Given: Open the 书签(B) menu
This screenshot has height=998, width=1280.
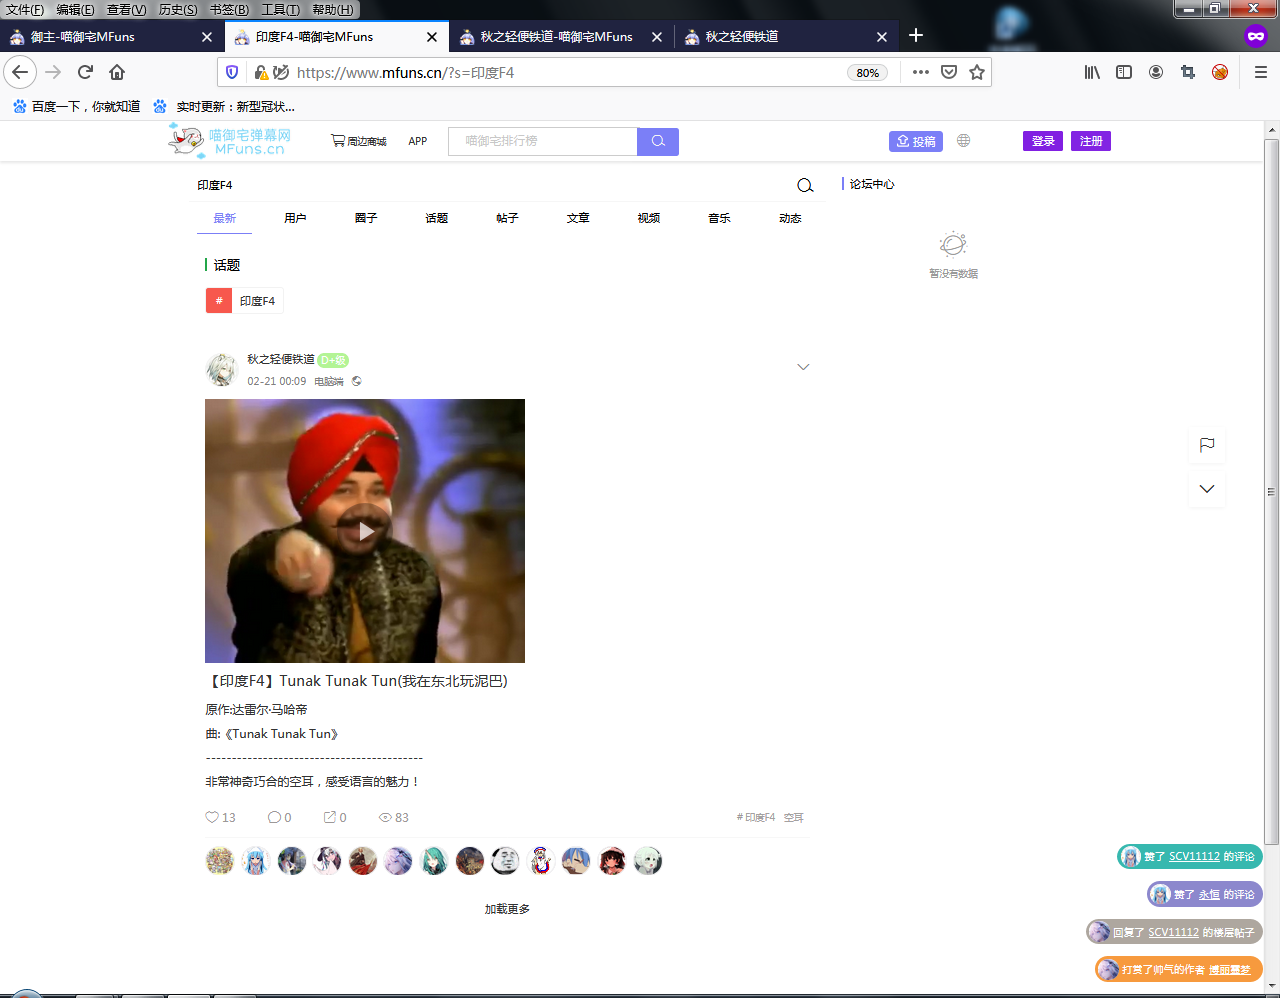Looking at the screenshot, I should 229,10.
